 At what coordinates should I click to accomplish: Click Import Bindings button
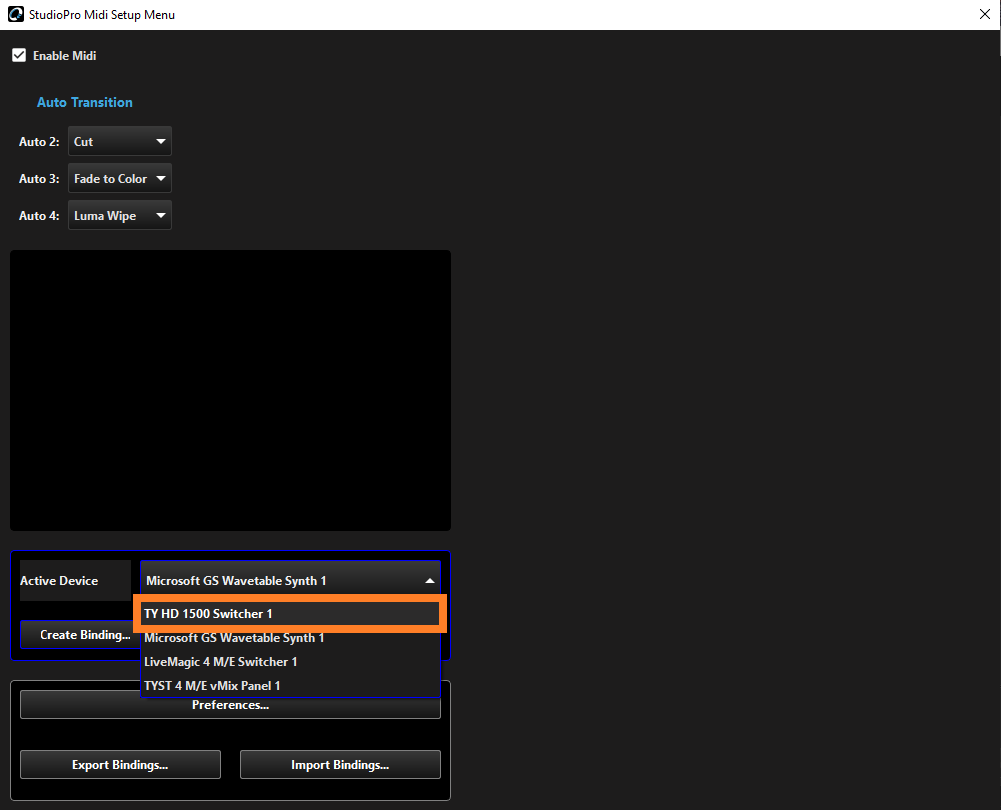pos(340,765)
